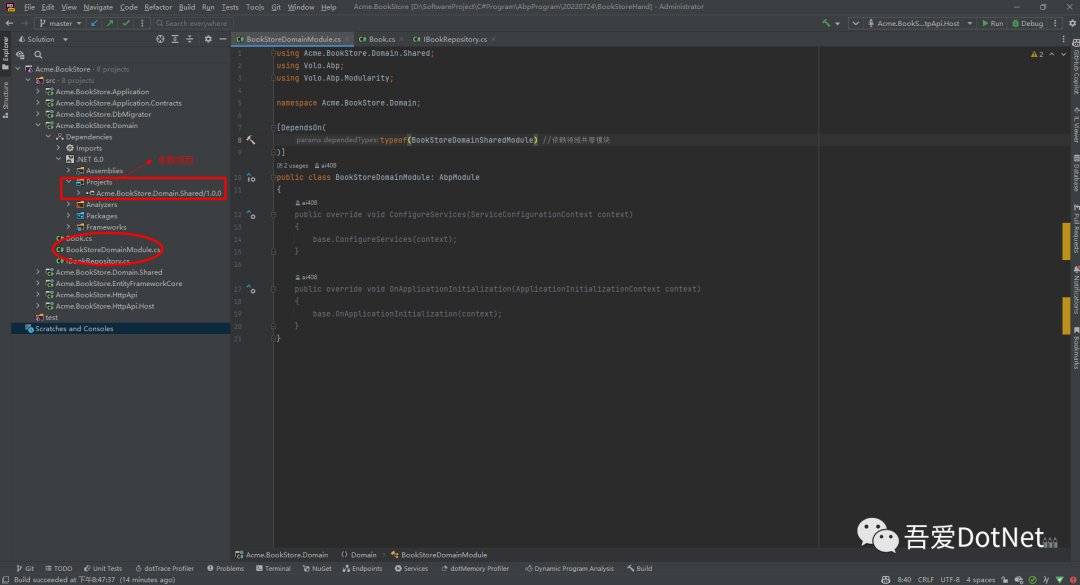The width and height of the screenshot is (1080, 585).
Task: Open more run actions menu
Action: pos(1055,23)
